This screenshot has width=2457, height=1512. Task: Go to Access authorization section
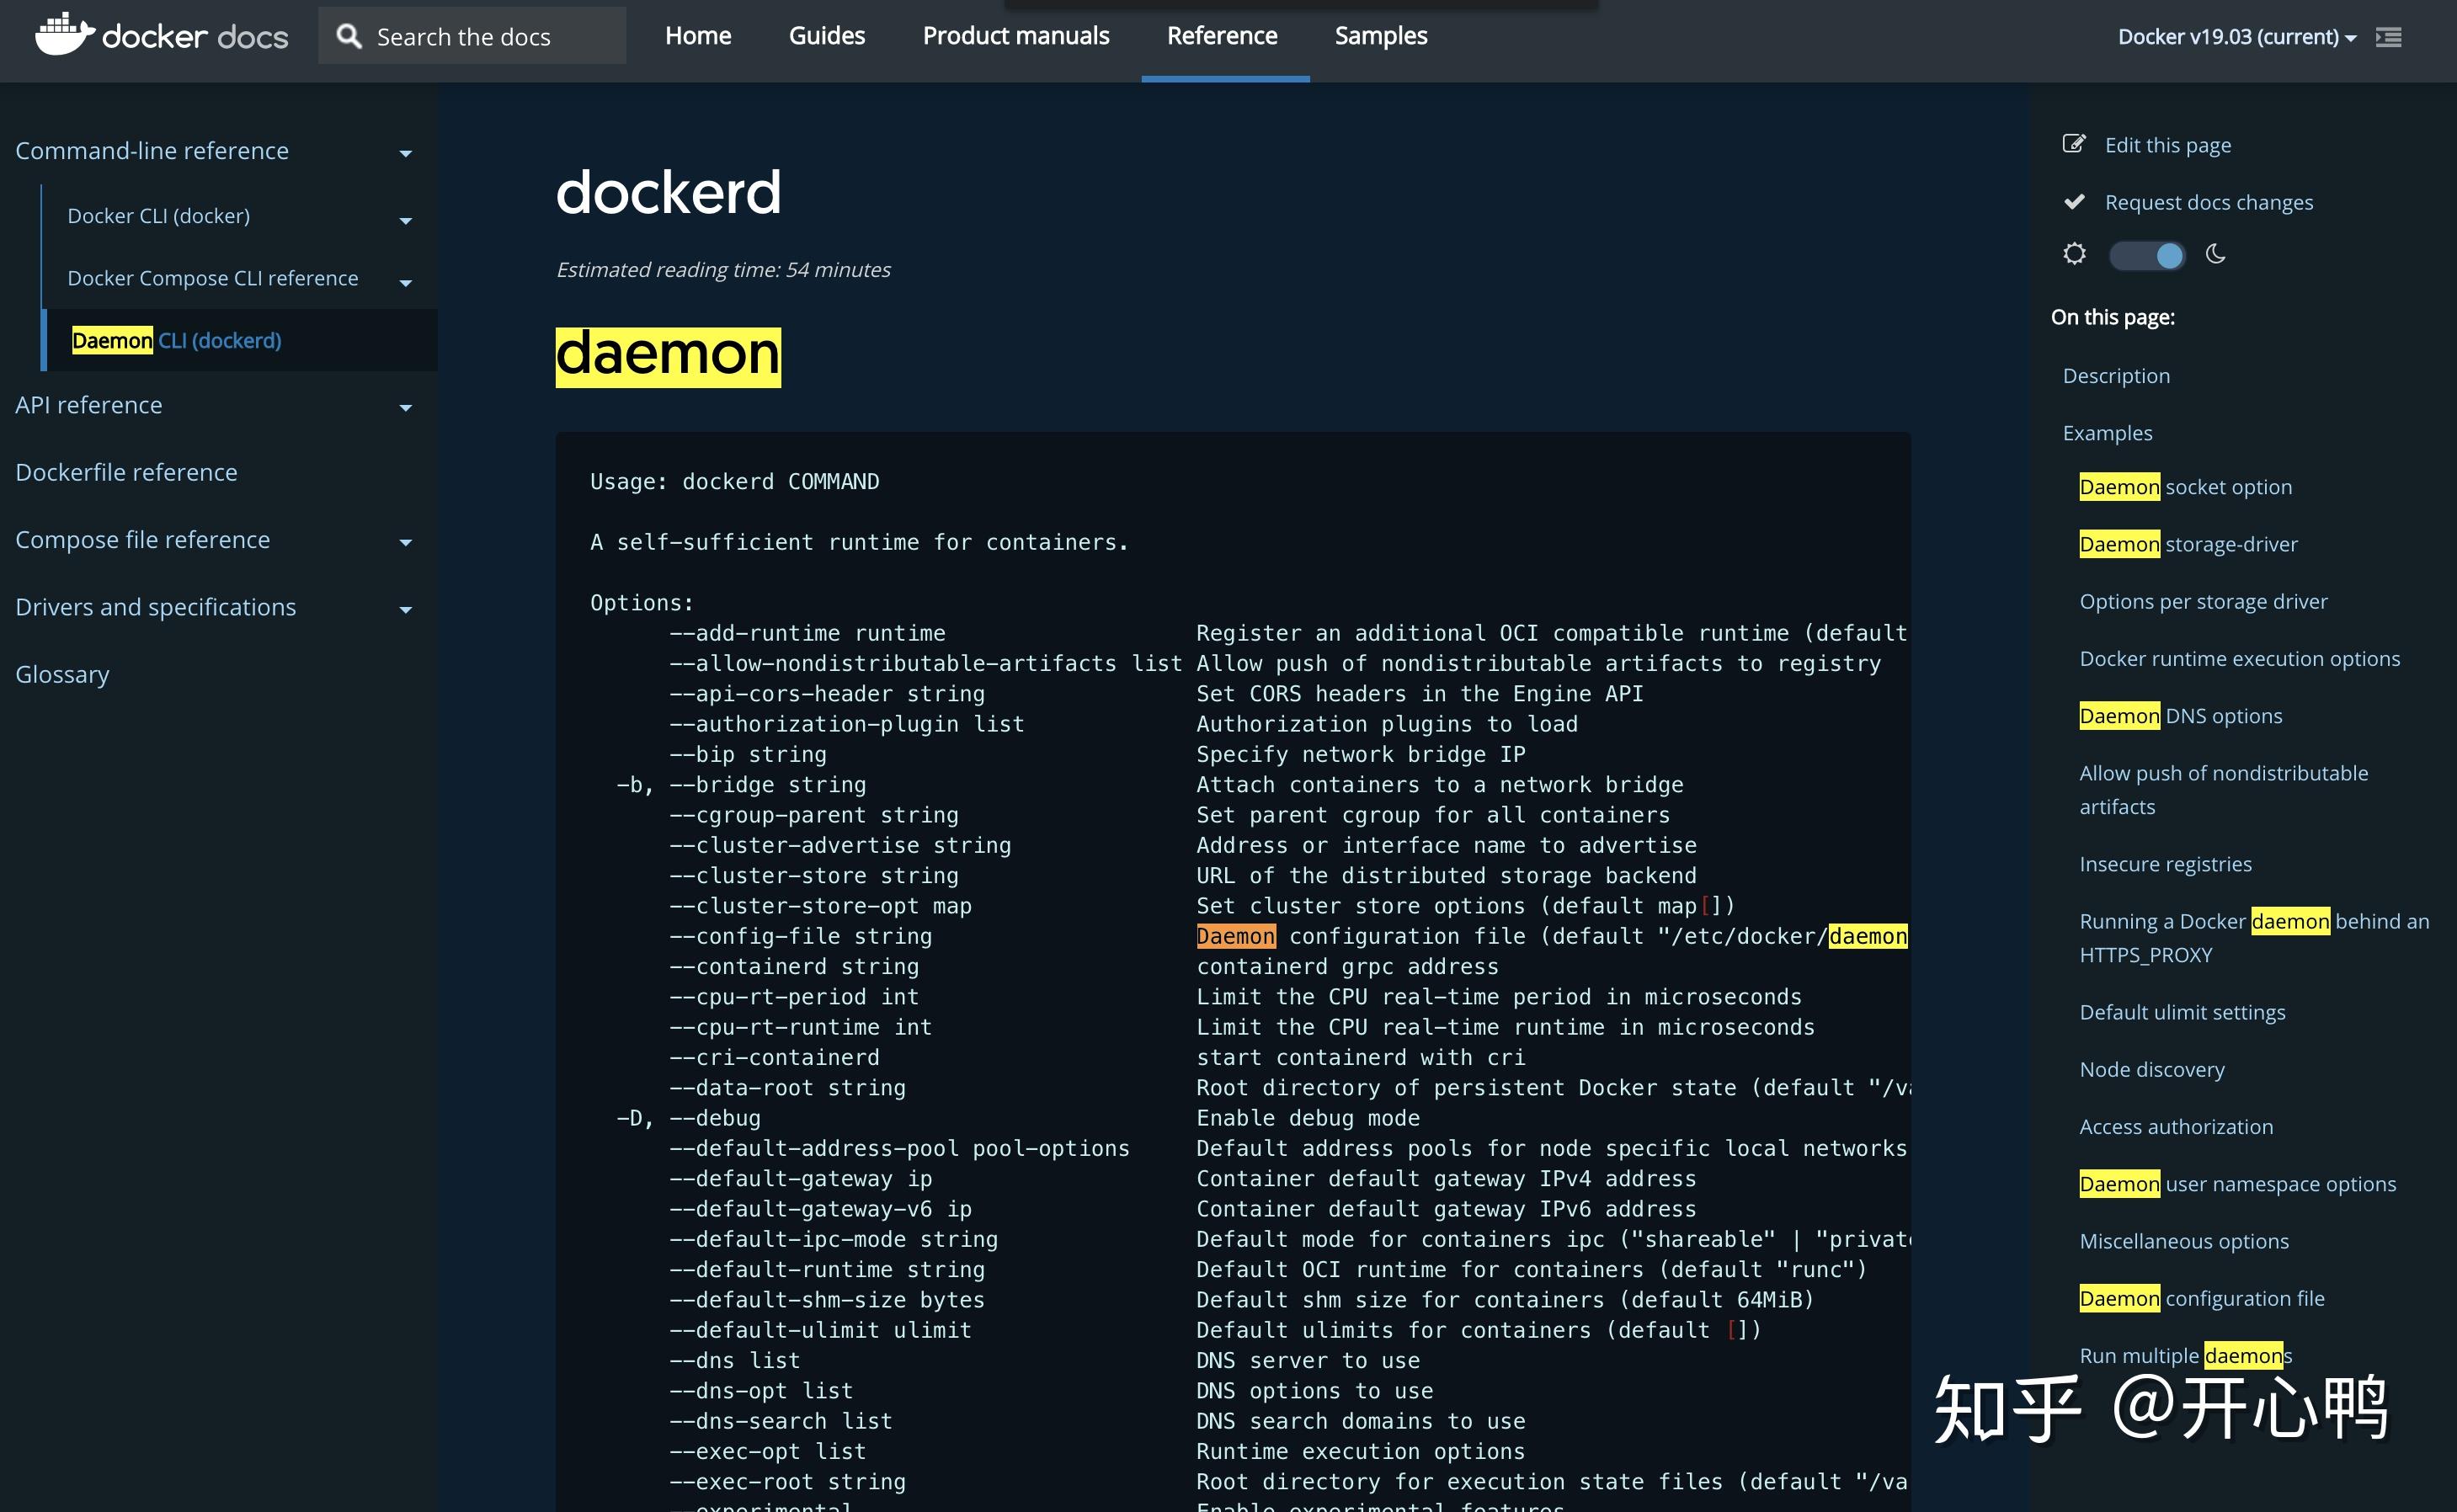[2176, 1127]
